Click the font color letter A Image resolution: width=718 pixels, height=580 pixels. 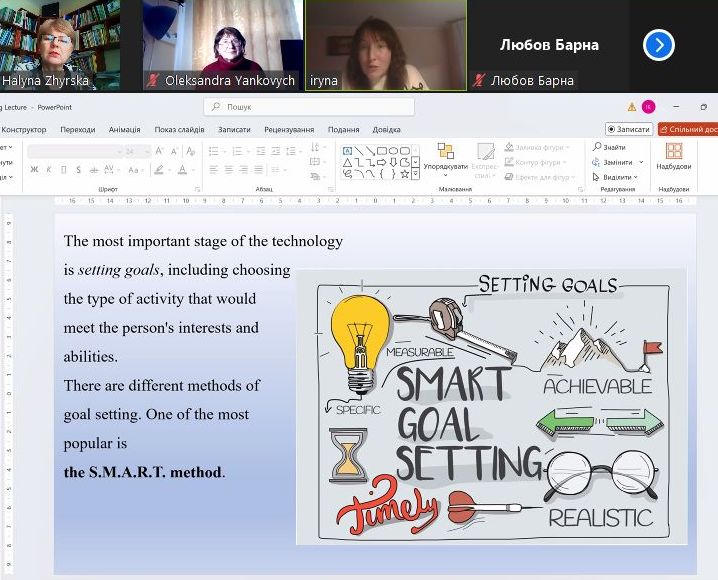click(183, 170)
